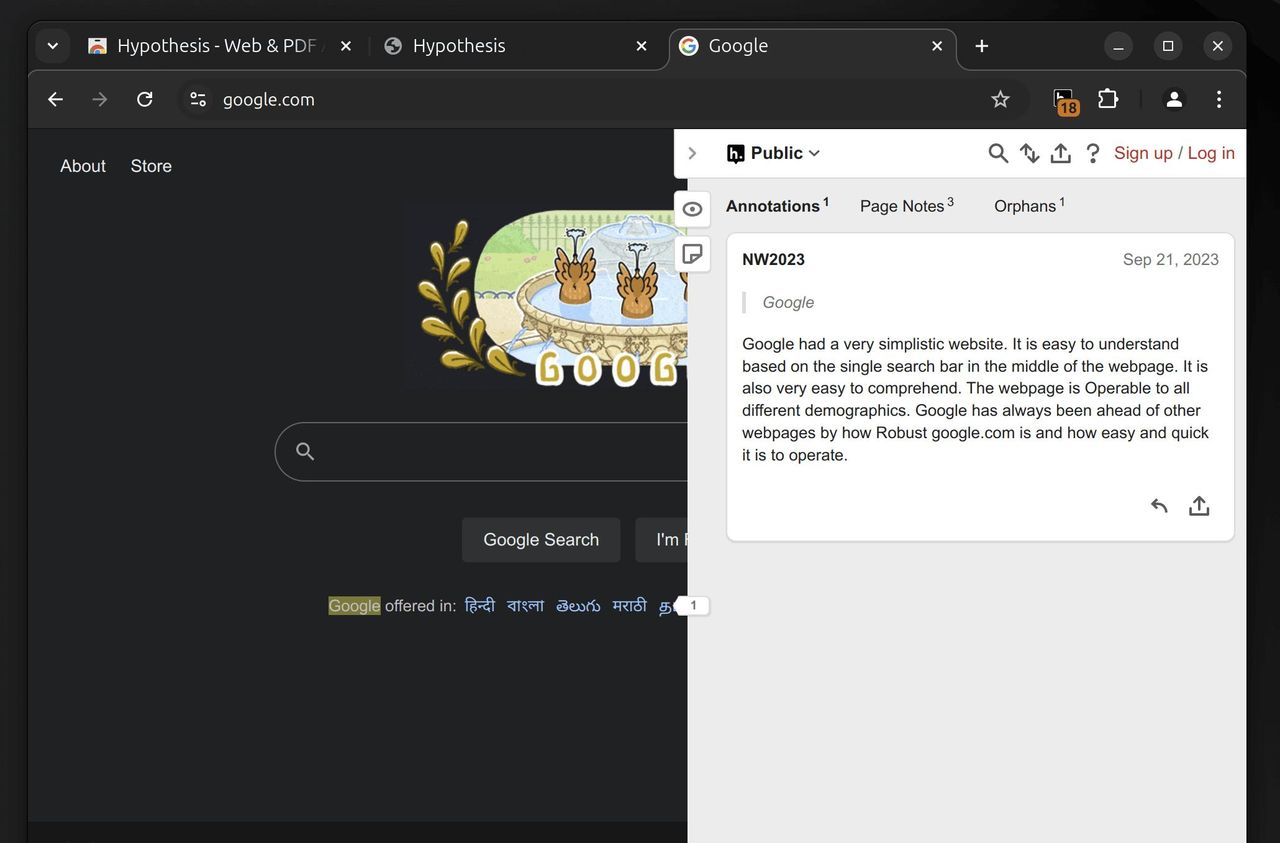Screen dimensions: 1280x843
Task: Click the हिन्दी language link
Action: [x=480, y=606]
